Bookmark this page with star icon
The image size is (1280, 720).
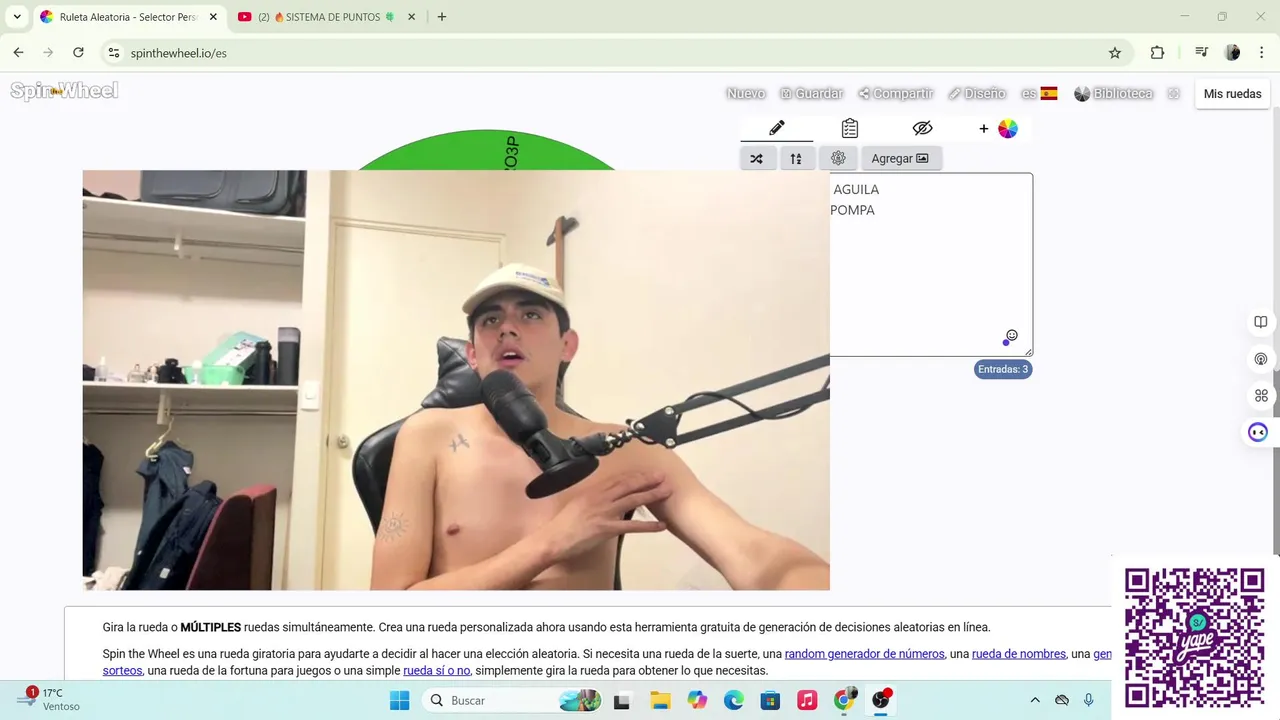point(1115,53)
